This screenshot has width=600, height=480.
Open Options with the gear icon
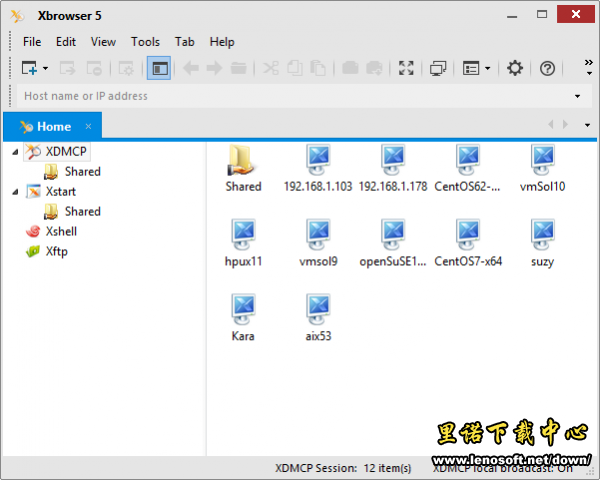point(515,69)
